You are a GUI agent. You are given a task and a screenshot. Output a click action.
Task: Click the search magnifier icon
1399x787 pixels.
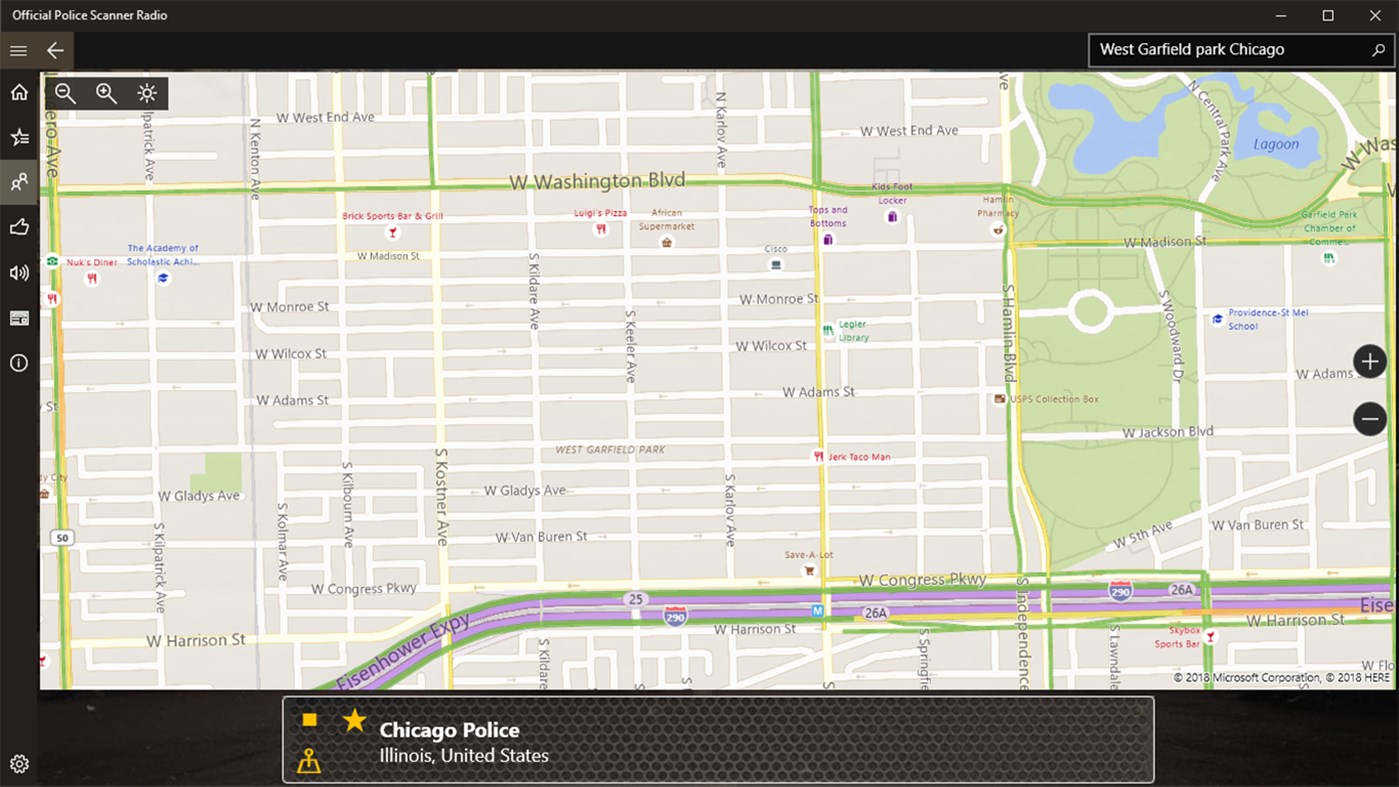click(x=1377, y=48)
